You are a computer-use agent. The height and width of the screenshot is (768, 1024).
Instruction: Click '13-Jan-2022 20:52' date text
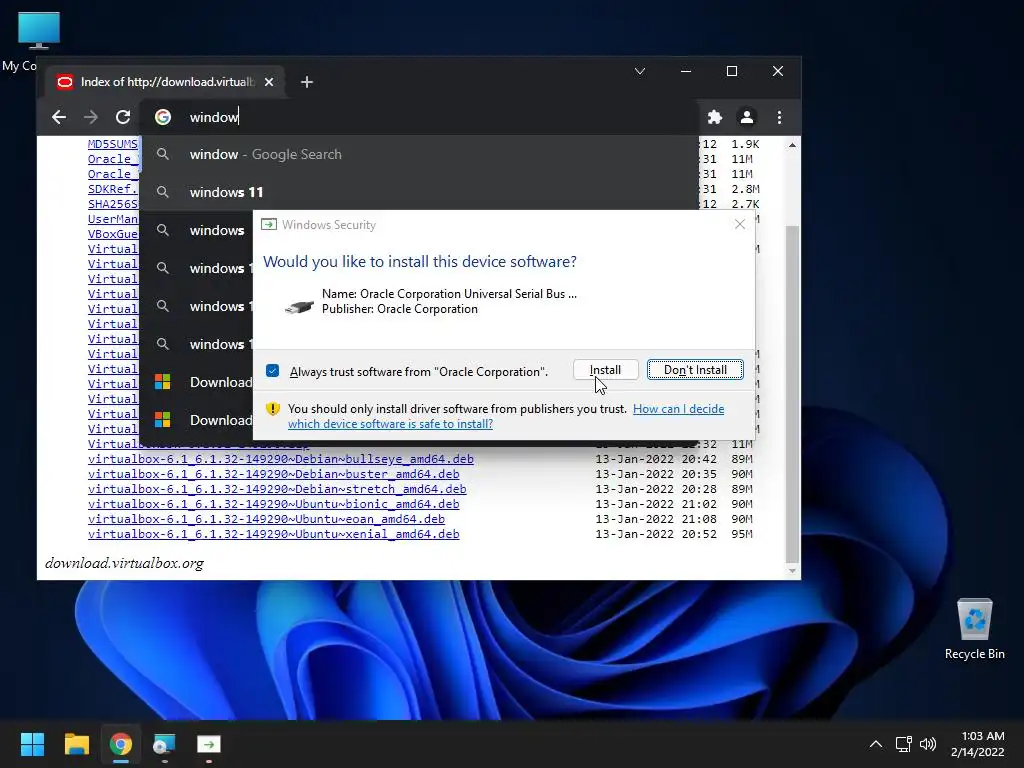coord(656,534)
